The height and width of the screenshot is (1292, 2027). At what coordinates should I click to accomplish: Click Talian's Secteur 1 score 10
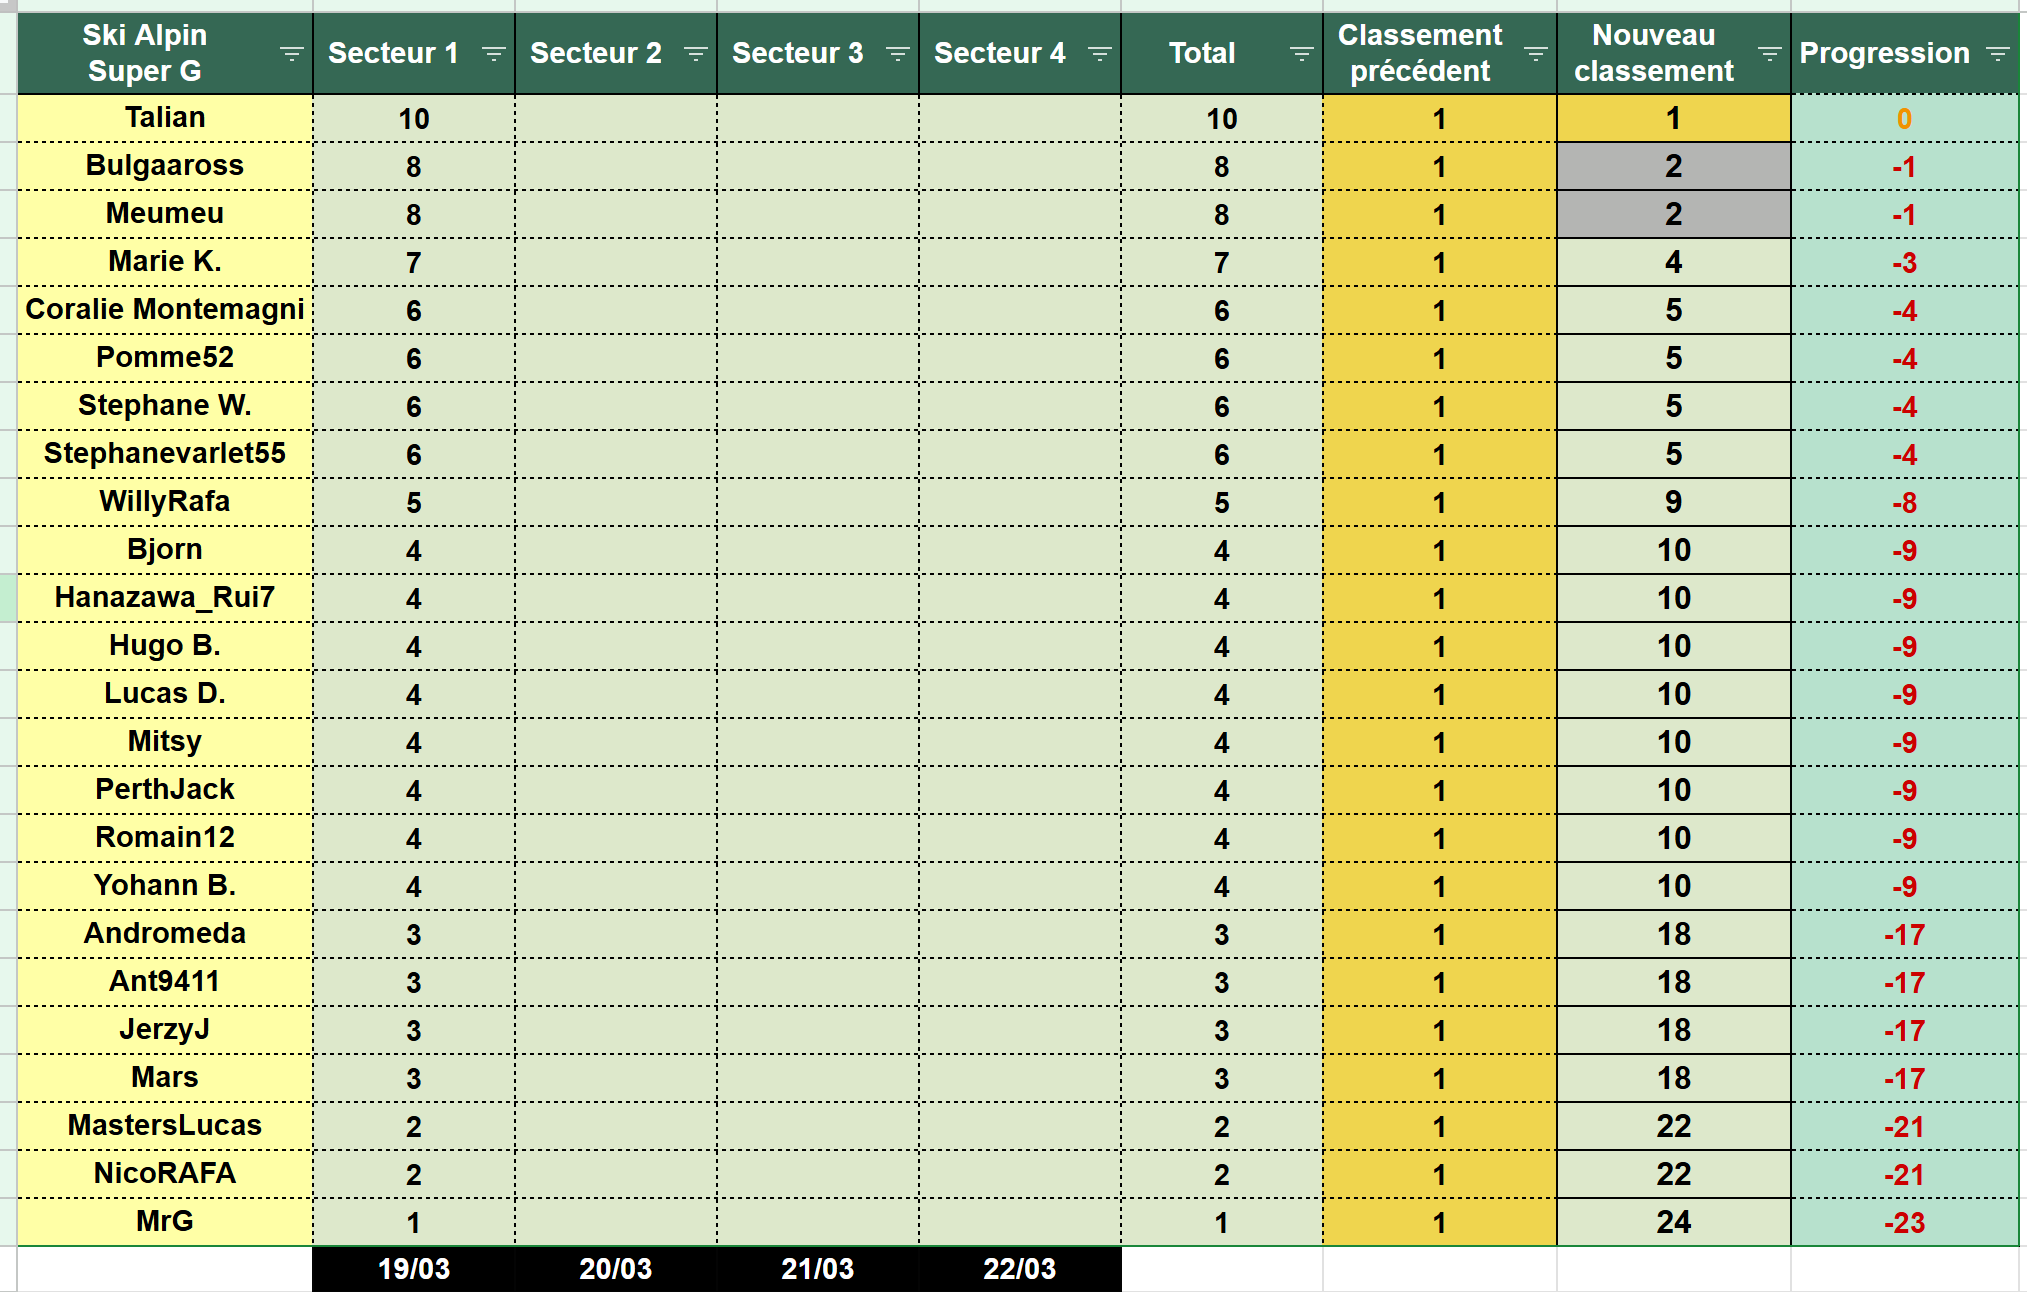pos(413,119)
